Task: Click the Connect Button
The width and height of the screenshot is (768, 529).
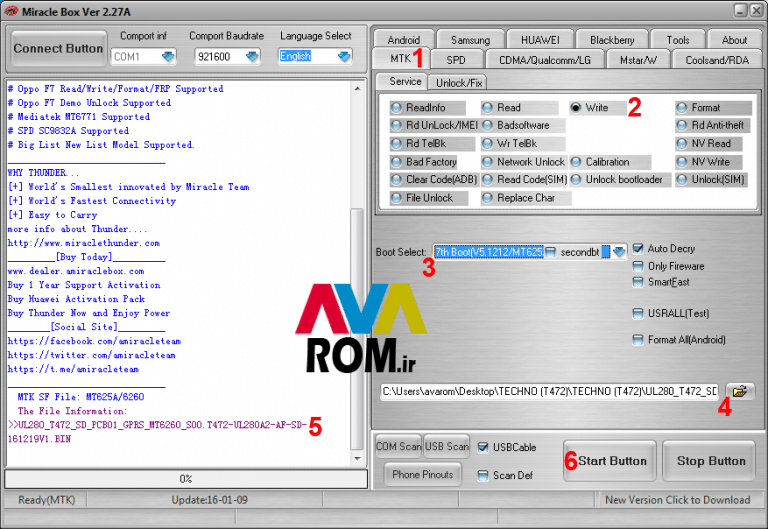Action: (x=58, y=48)
